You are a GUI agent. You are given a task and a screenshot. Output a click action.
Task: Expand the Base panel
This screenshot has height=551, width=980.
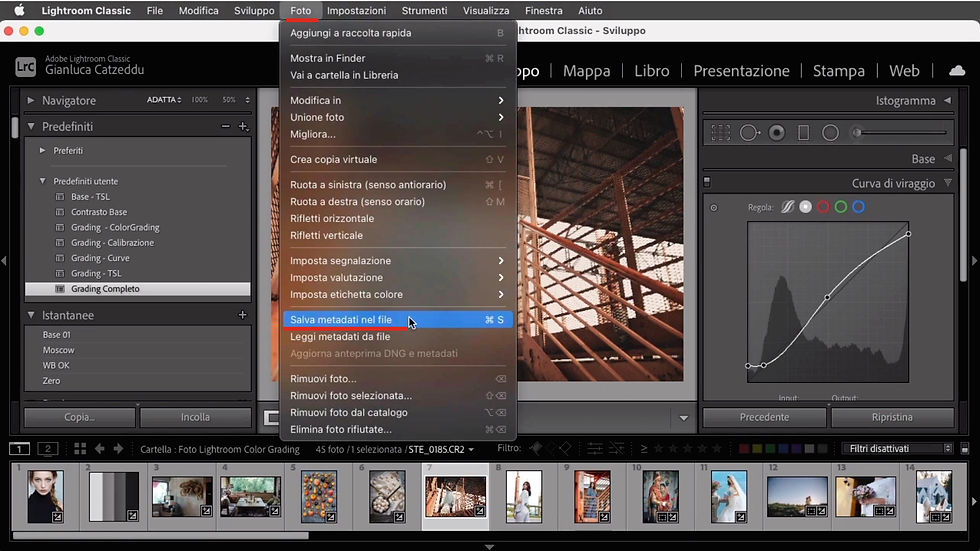tap(948, 159)
